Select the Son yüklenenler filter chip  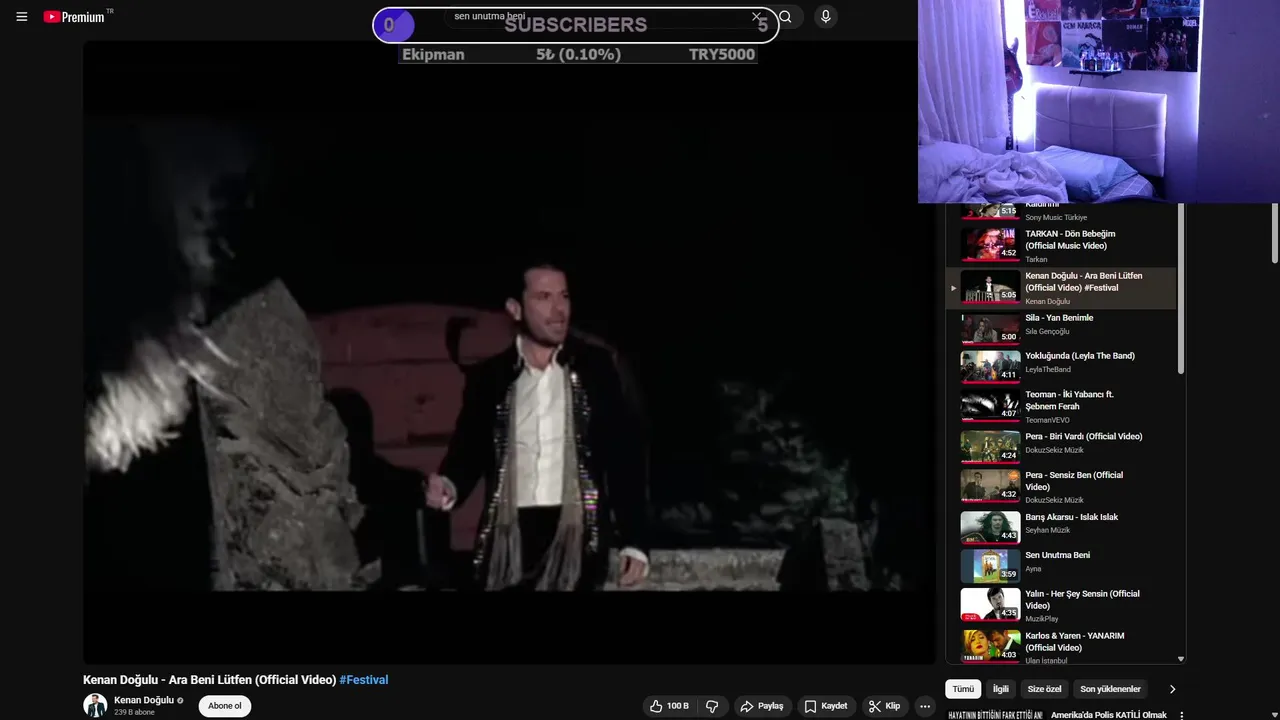click(1110, 689)
